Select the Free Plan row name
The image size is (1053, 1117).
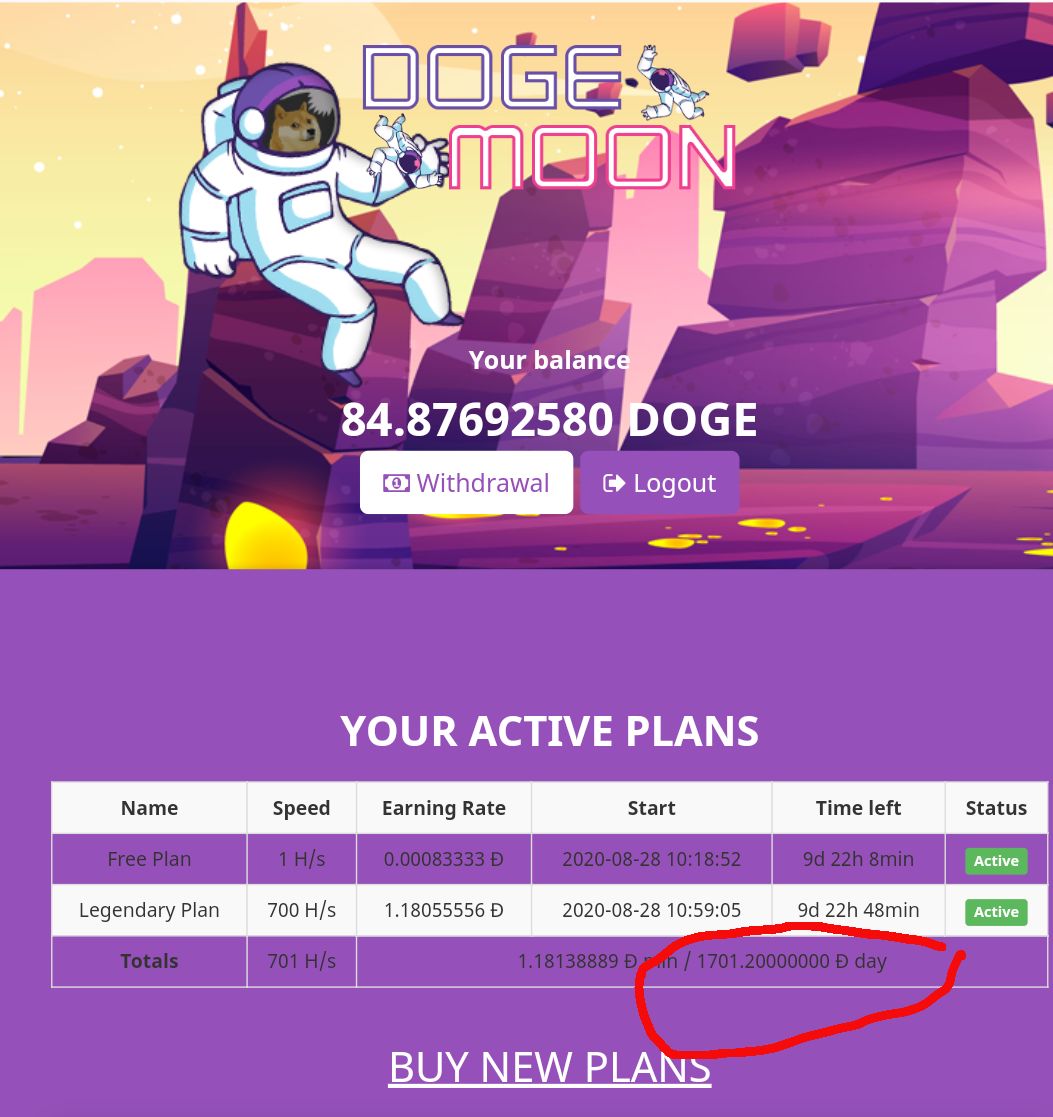click(x=149, y=859)
